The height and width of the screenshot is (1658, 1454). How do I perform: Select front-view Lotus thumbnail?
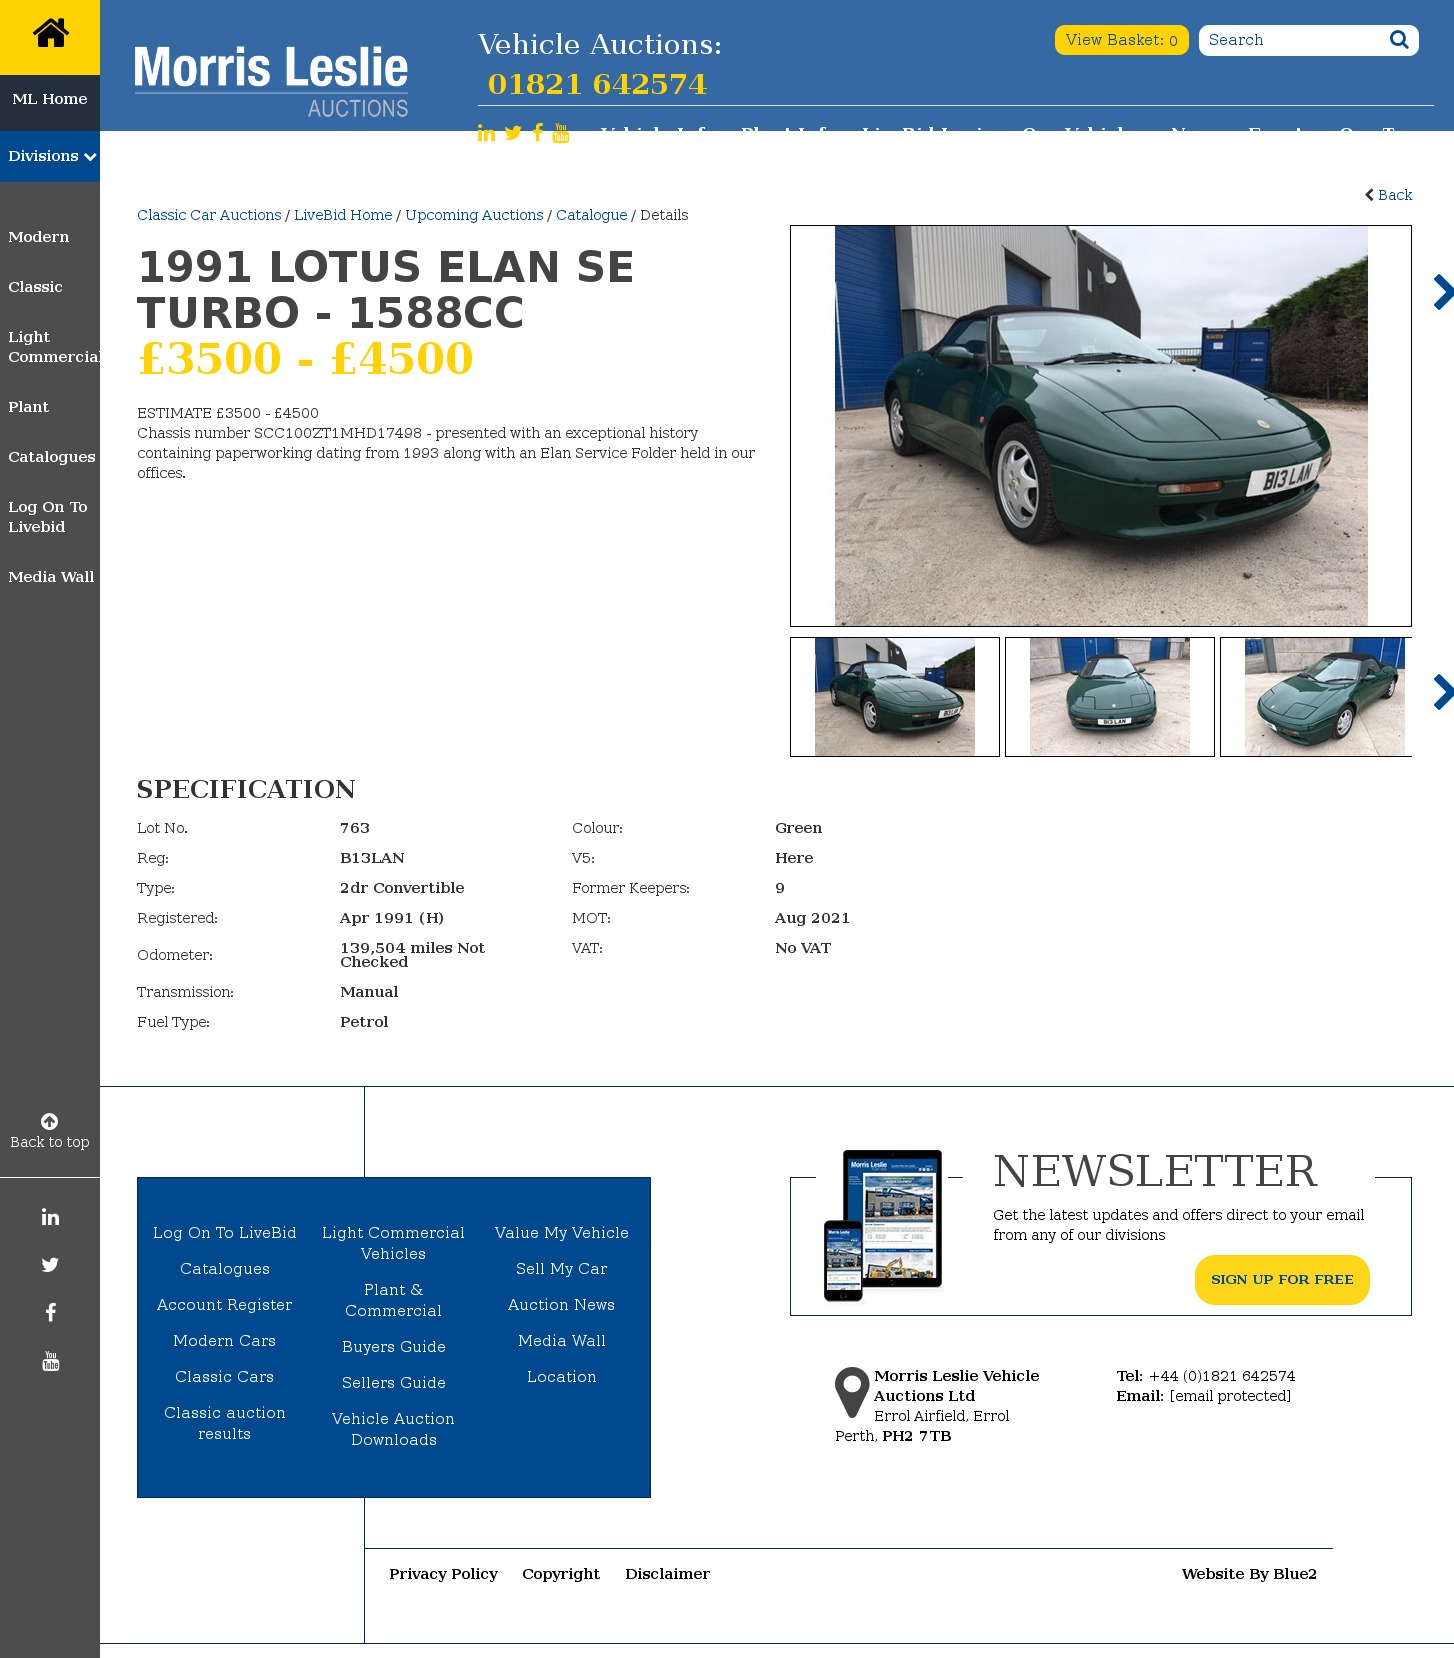pos(1110,697)
